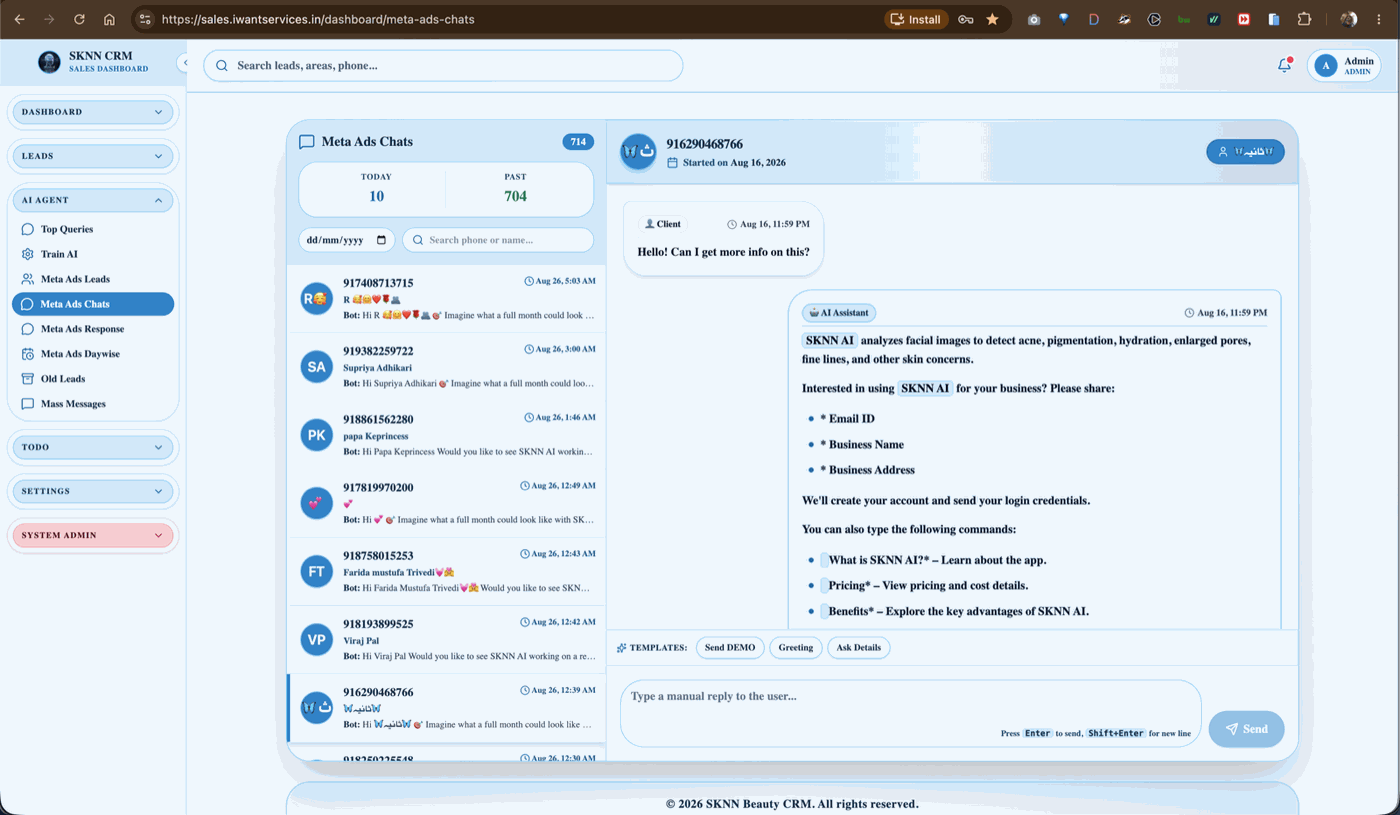Go to browser home page

(109, 19)
